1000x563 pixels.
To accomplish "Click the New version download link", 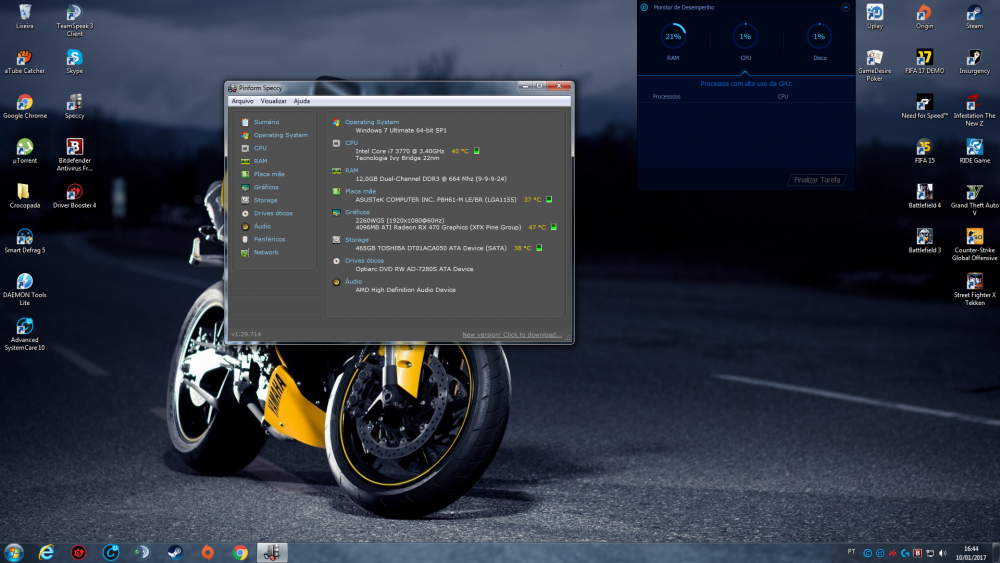I will [511, 334].
